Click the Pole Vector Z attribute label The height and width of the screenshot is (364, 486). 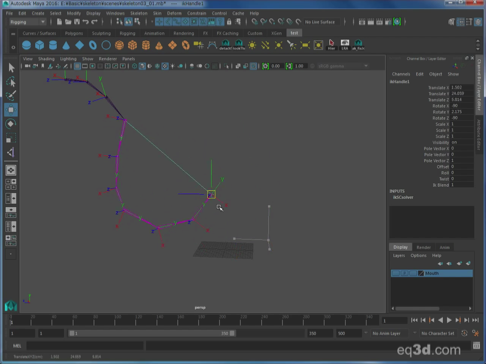point(436,160)
